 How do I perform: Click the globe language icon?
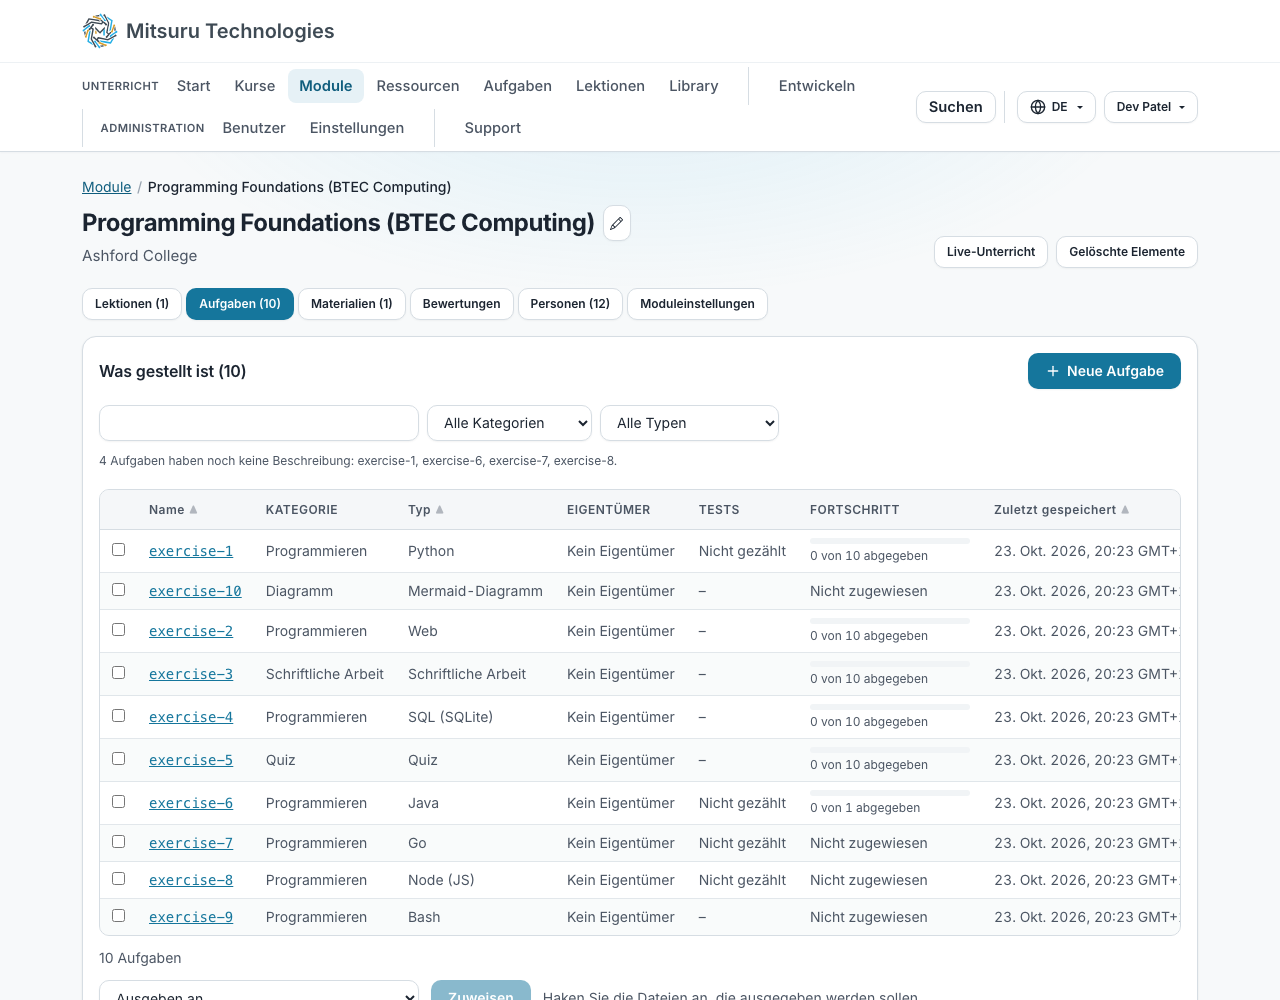[x=1038, y=107]
